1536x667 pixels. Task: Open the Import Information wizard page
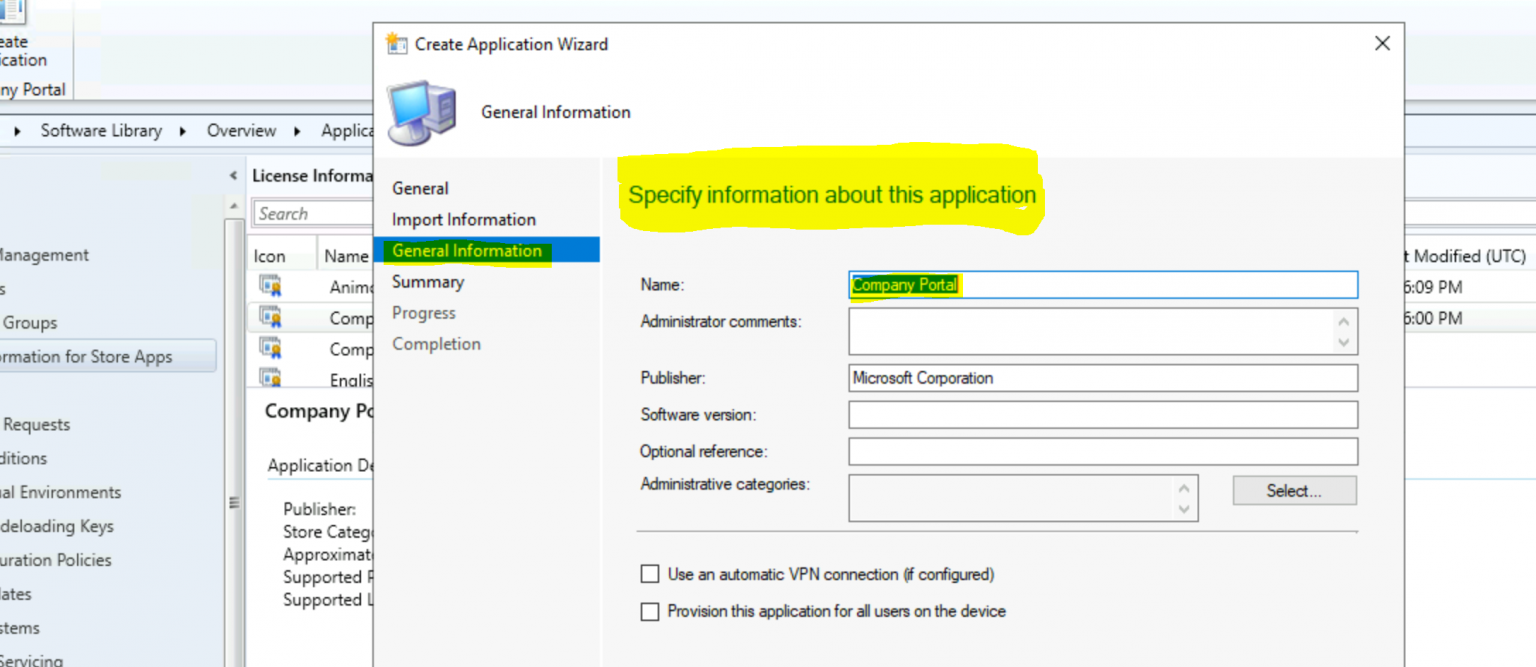tap(463, 219)
